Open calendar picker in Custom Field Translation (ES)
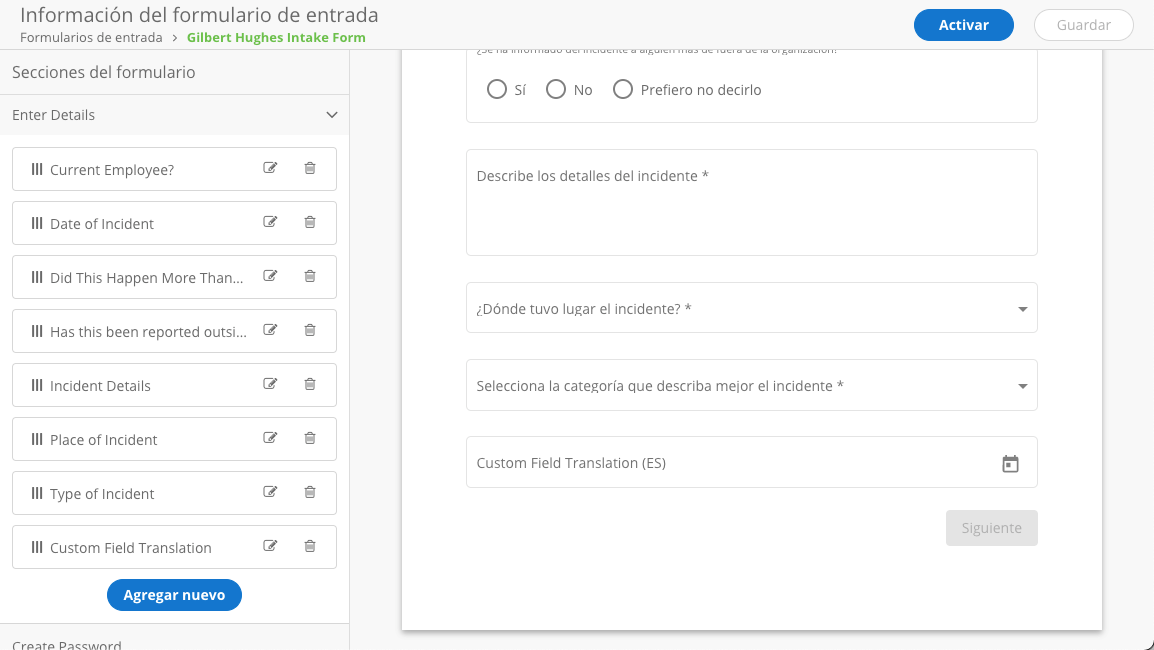 (x=1010, y=463)
